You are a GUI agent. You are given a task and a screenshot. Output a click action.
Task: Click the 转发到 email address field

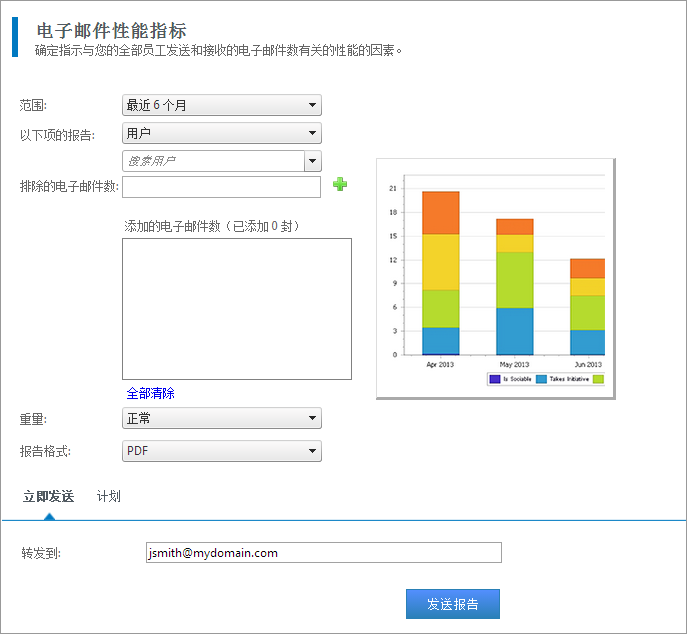[323, 553]
